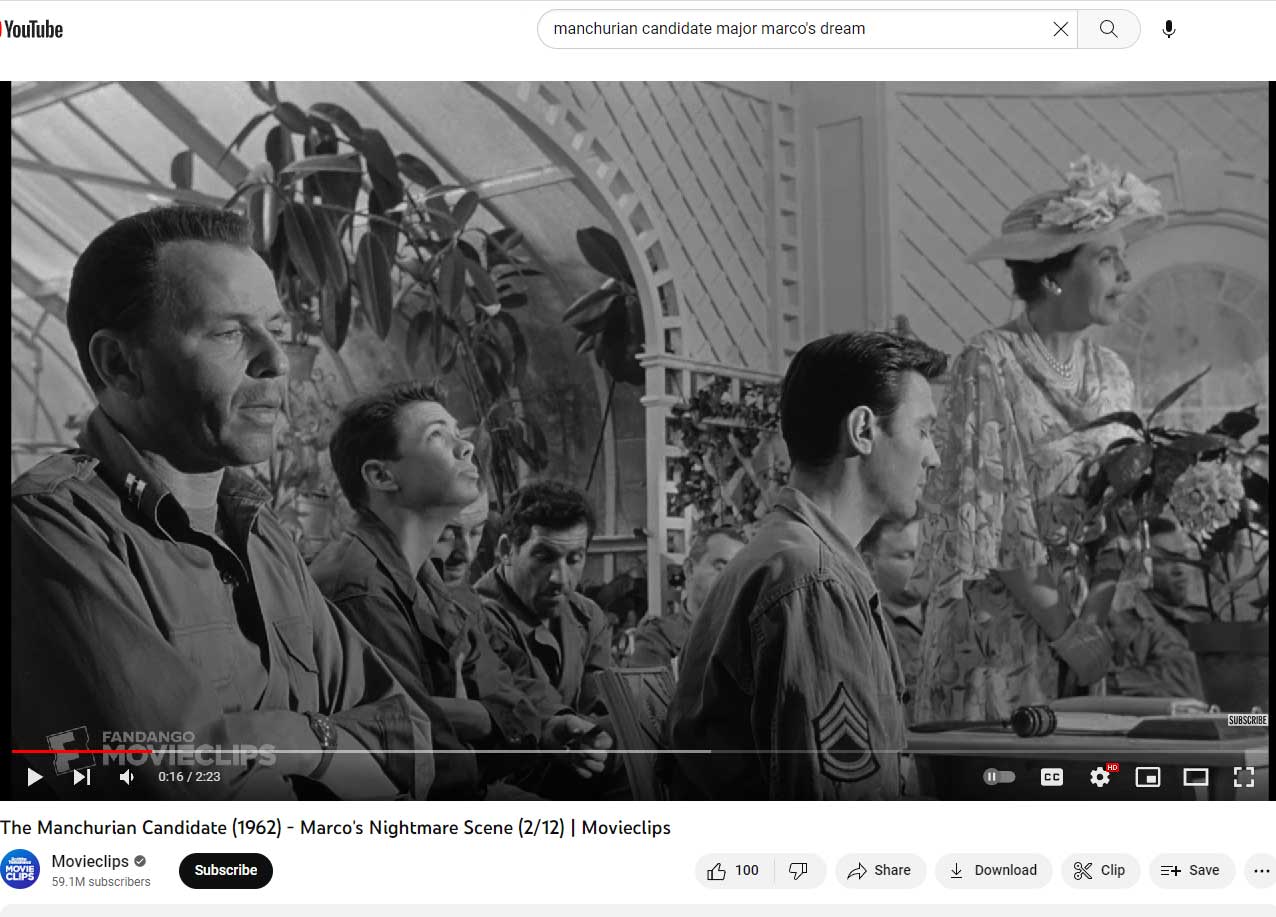Click the video title text
The image size is (1276, 917).
coord(335,827)
